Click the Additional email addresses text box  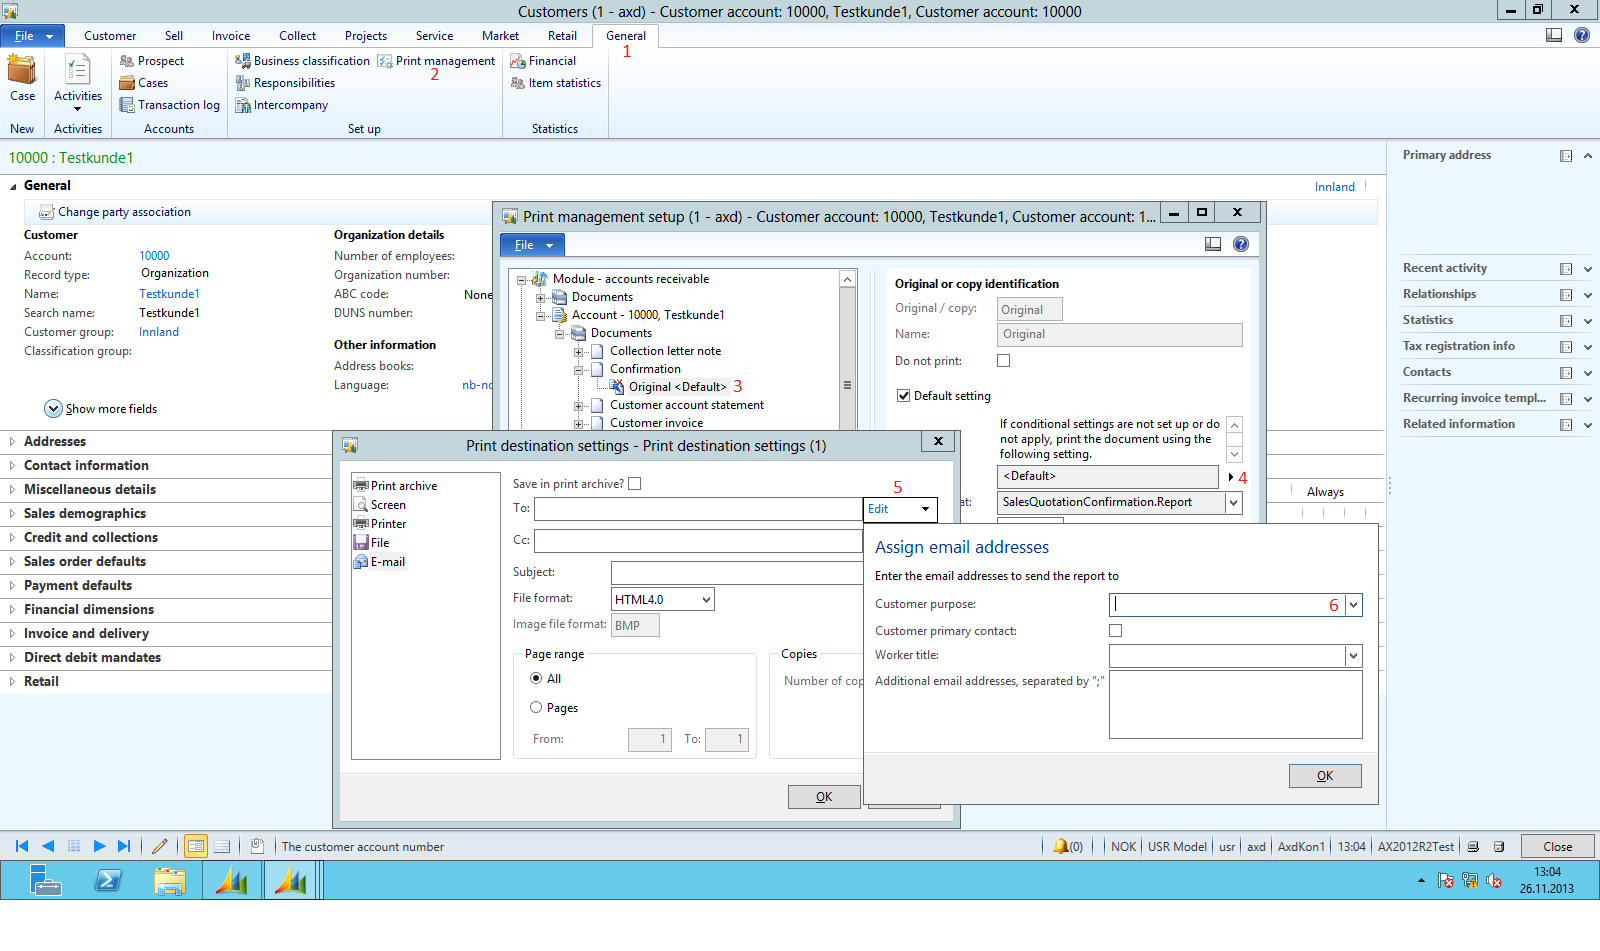(x=1235, y=704)
